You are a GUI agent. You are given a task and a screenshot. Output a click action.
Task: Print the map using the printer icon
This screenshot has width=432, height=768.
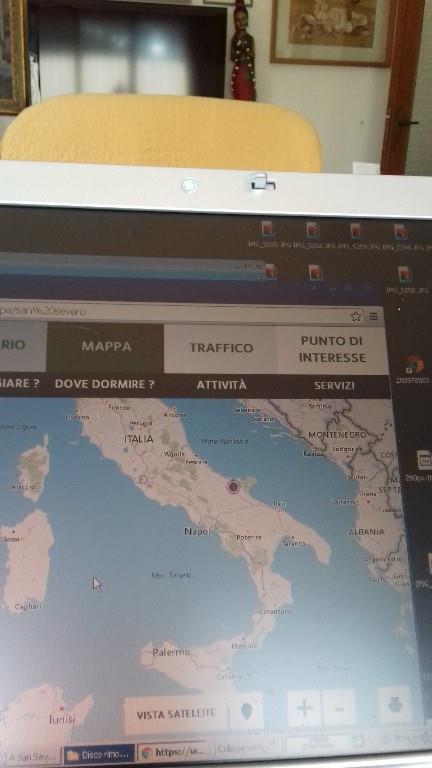tap(395, 705)
